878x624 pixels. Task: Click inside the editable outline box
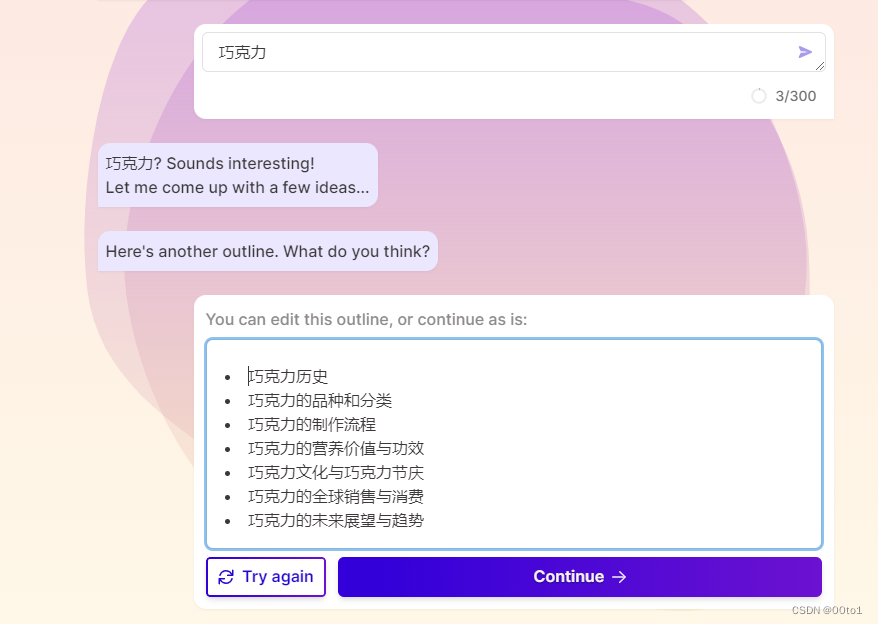[513, 444]
